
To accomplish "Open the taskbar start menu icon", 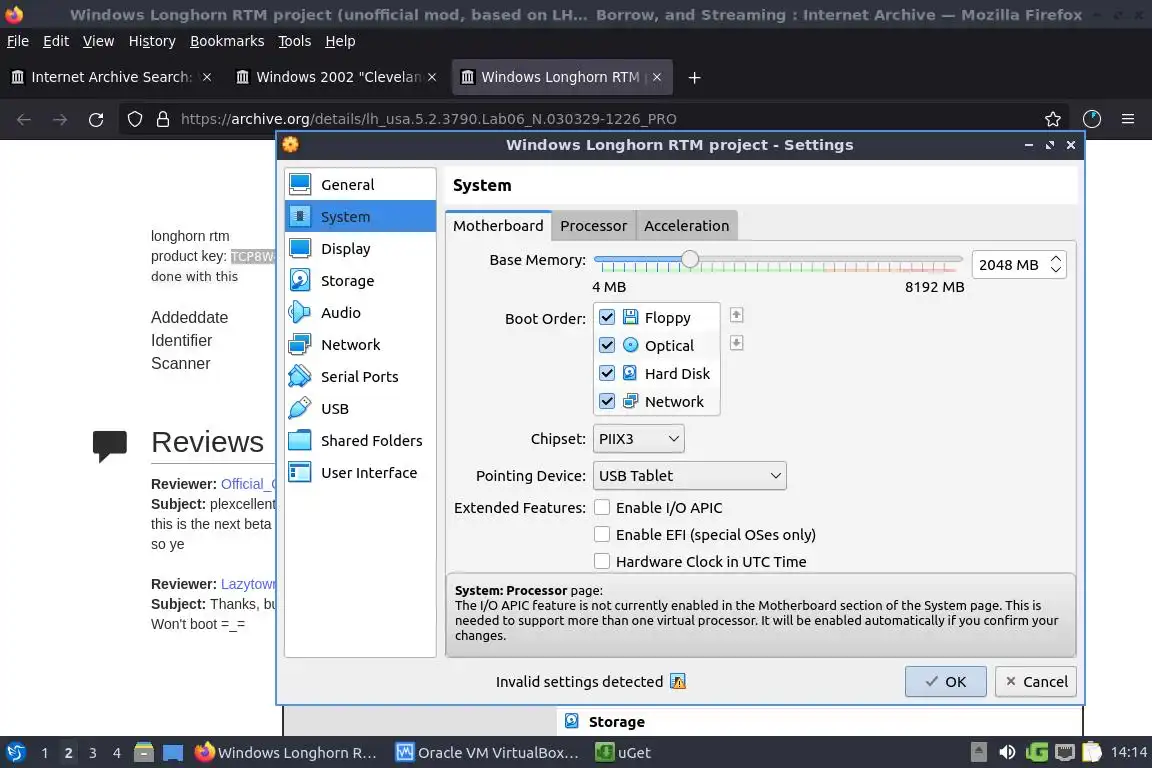I will (15, 753).
